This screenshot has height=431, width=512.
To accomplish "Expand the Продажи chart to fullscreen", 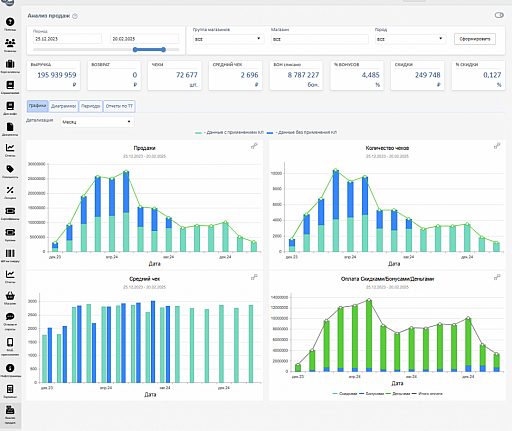I will [x=254, y=146].
